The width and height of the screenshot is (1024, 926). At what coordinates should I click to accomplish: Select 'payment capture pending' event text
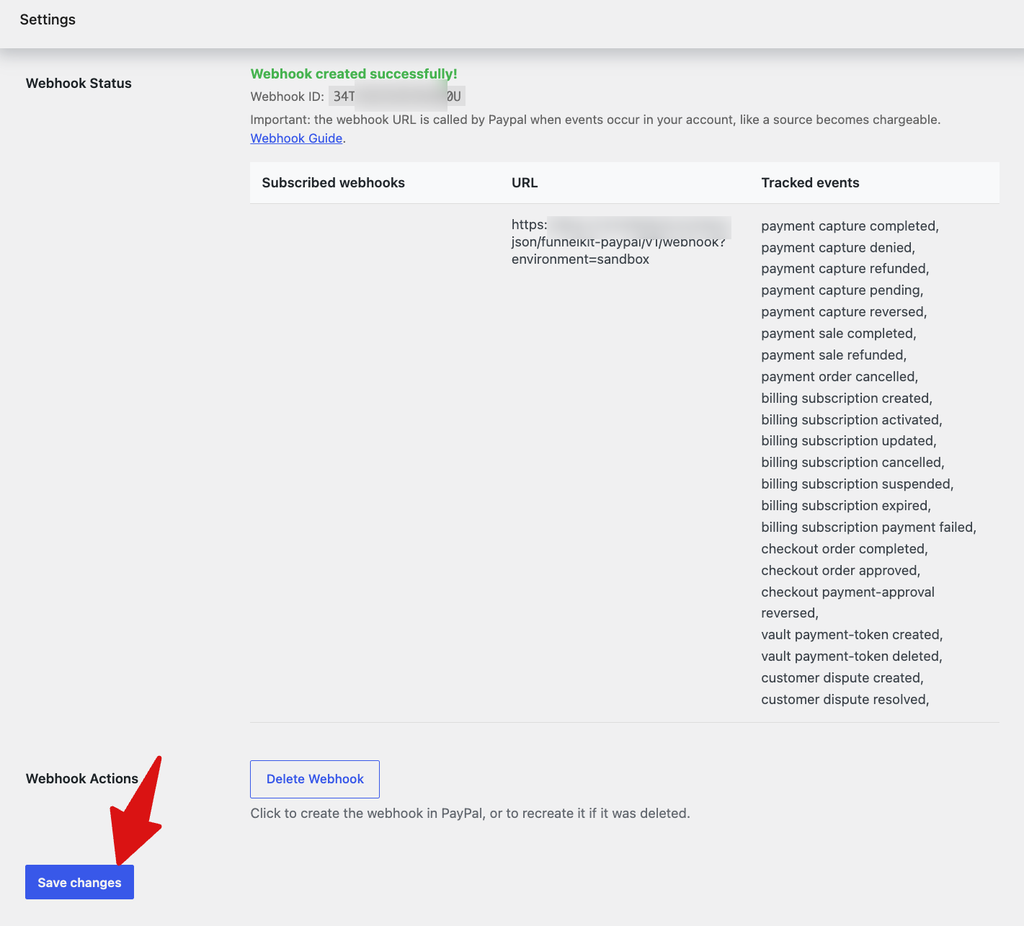click(x=842, y=290)
